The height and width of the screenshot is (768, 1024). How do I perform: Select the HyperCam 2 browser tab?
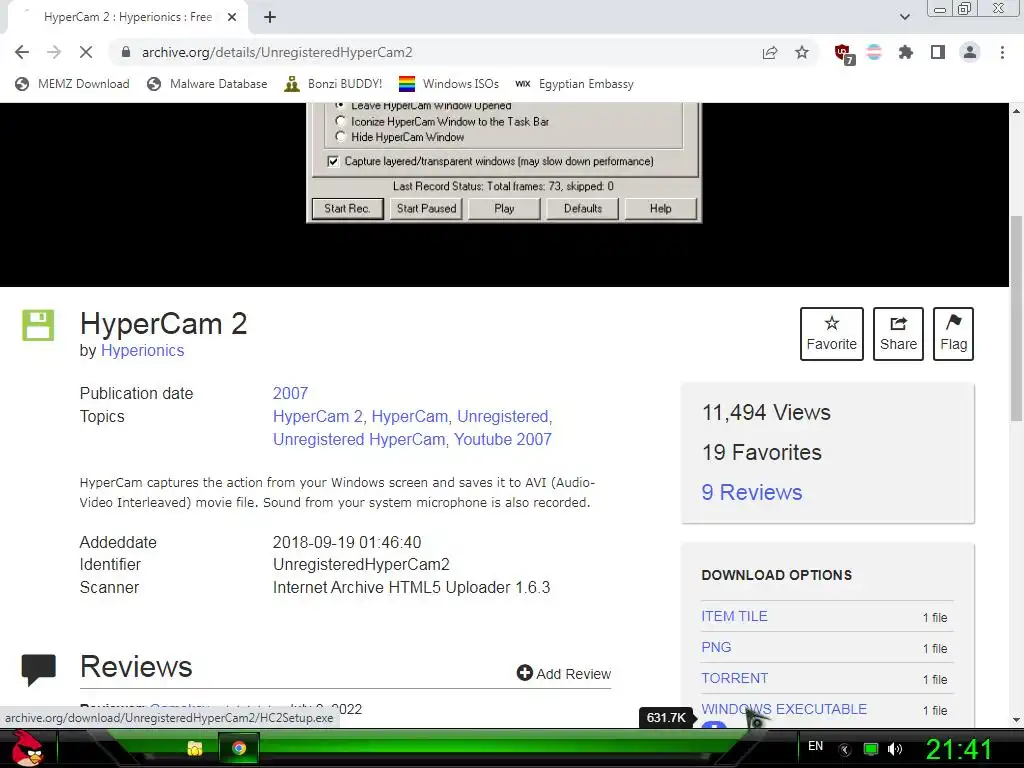[x=128, y=17]
